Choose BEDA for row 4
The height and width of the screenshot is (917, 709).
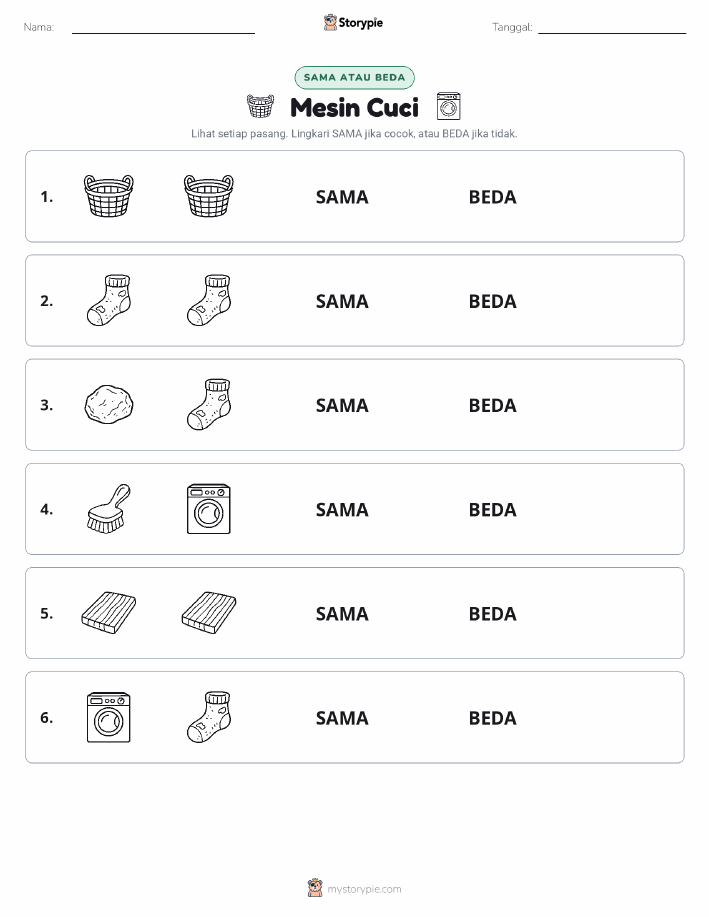(493, 509)
